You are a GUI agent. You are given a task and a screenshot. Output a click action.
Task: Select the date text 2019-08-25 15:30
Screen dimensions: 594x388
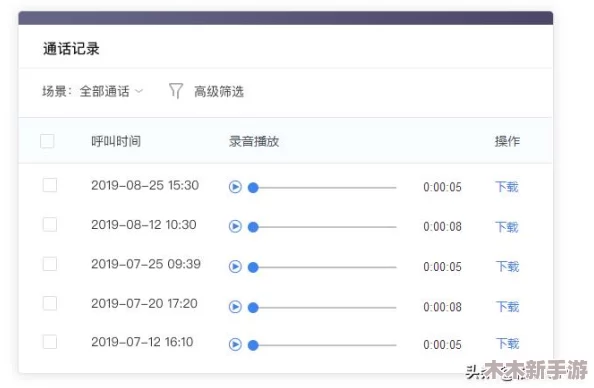145,185
